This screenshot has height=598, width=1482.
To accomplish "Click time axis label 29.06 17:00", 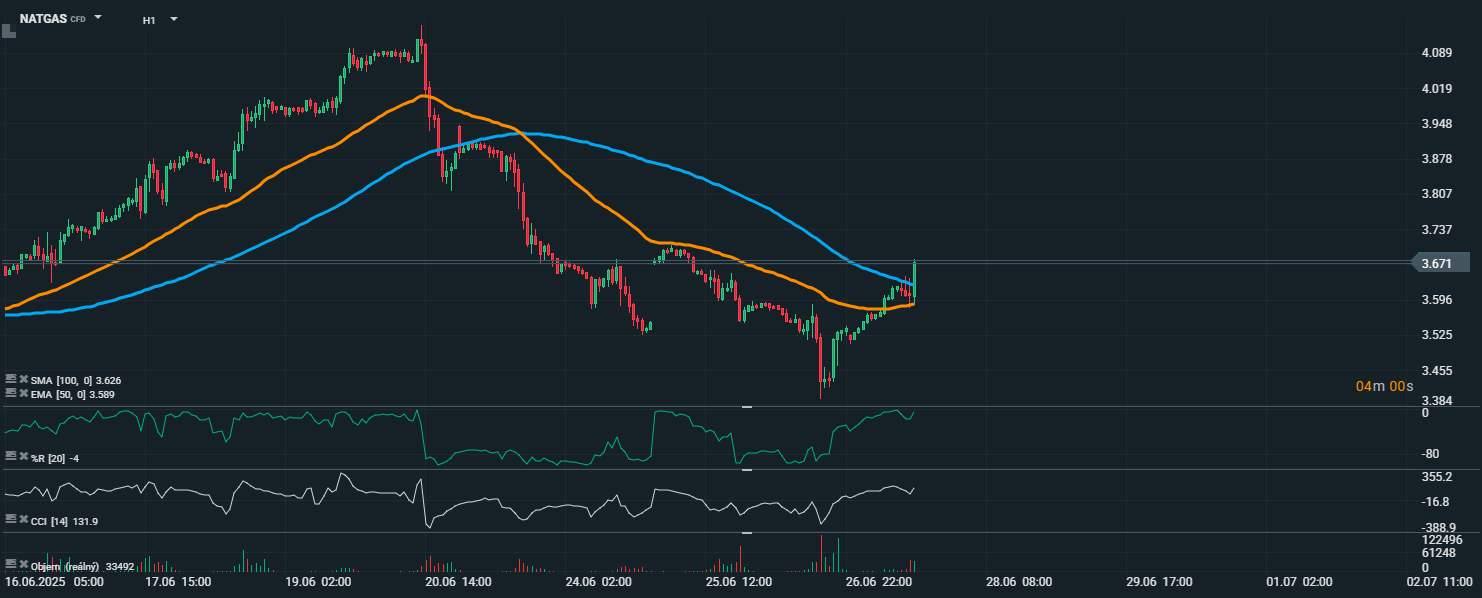I will coord(1158,581).
